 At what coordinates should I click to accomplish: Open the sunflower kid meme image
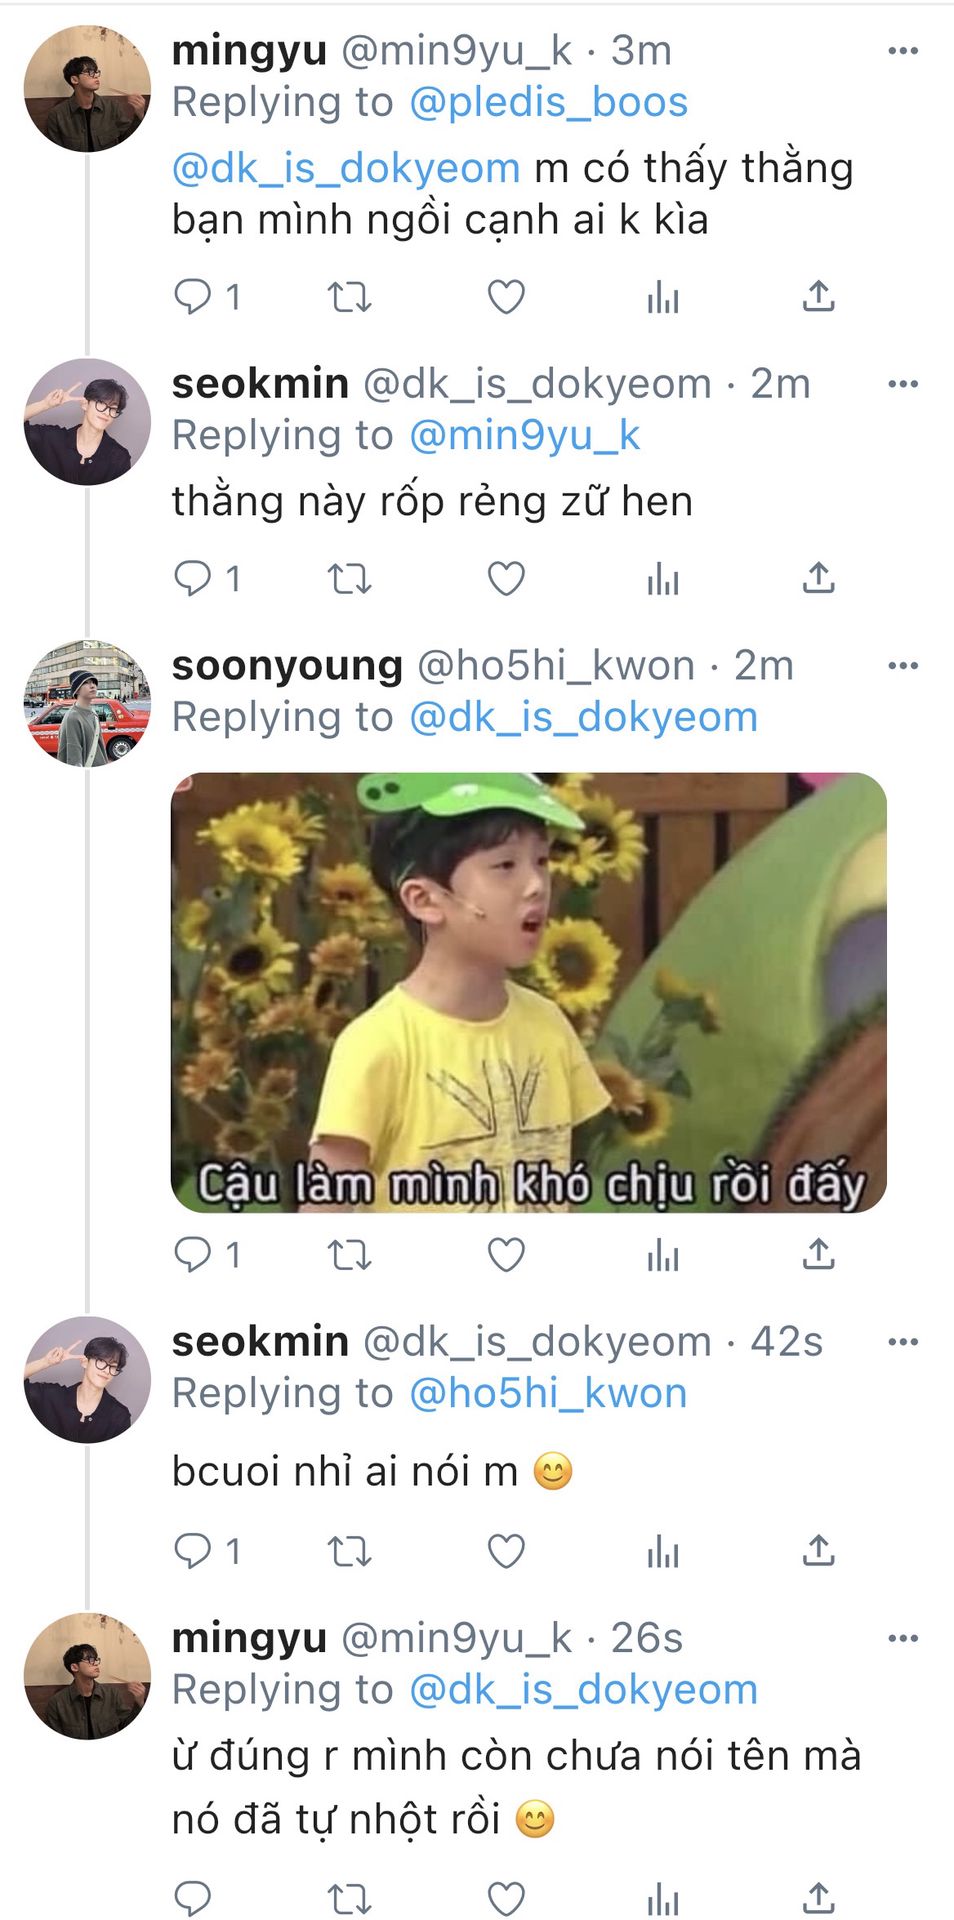(528, 992)
